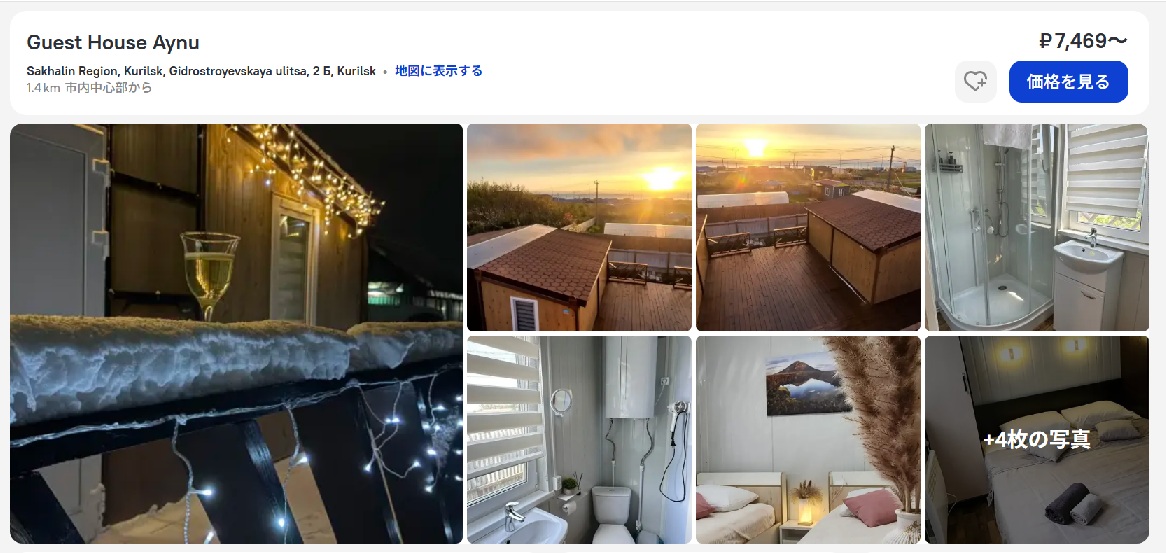This screenshot has width=1166, height=553.
Task: Open the toilet and water heater photo
Action: click(579, 439)
